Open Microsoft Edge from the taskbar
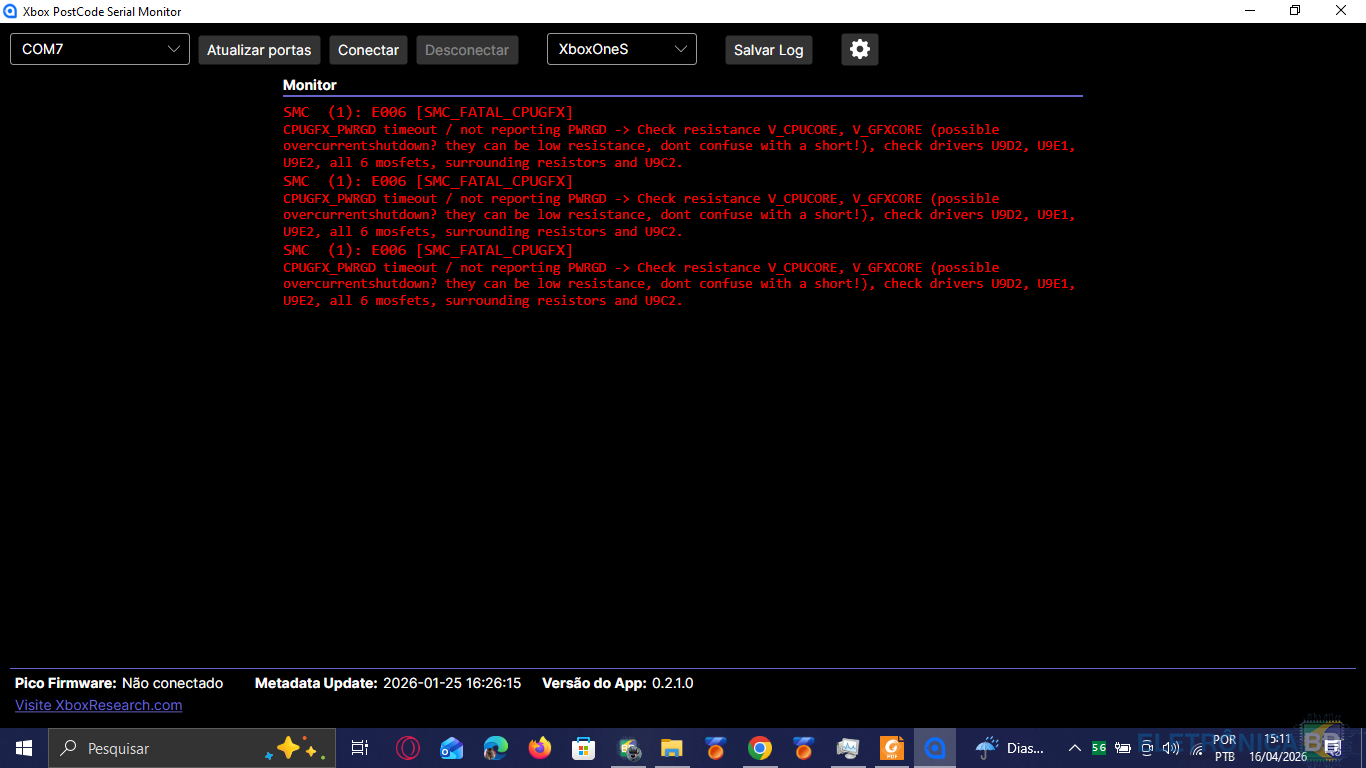This screenshot has width=1366, height=768. pos(496,748)
